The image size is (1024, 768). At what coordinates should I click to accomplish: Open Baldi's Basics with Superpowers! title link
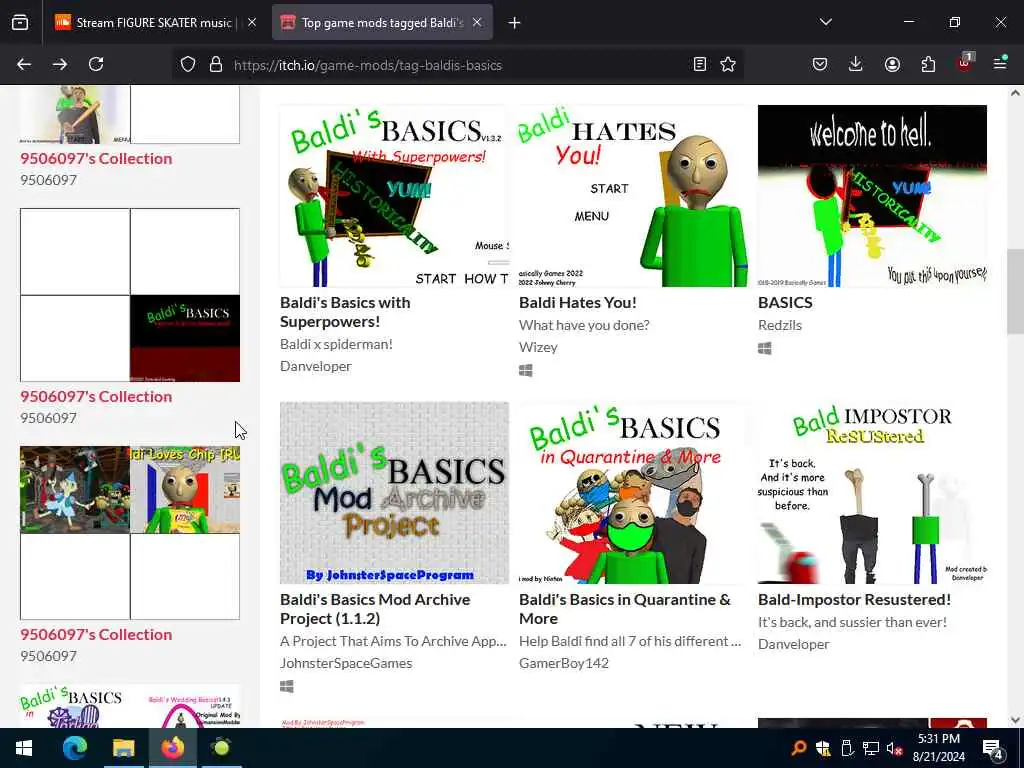click(345, 312)
